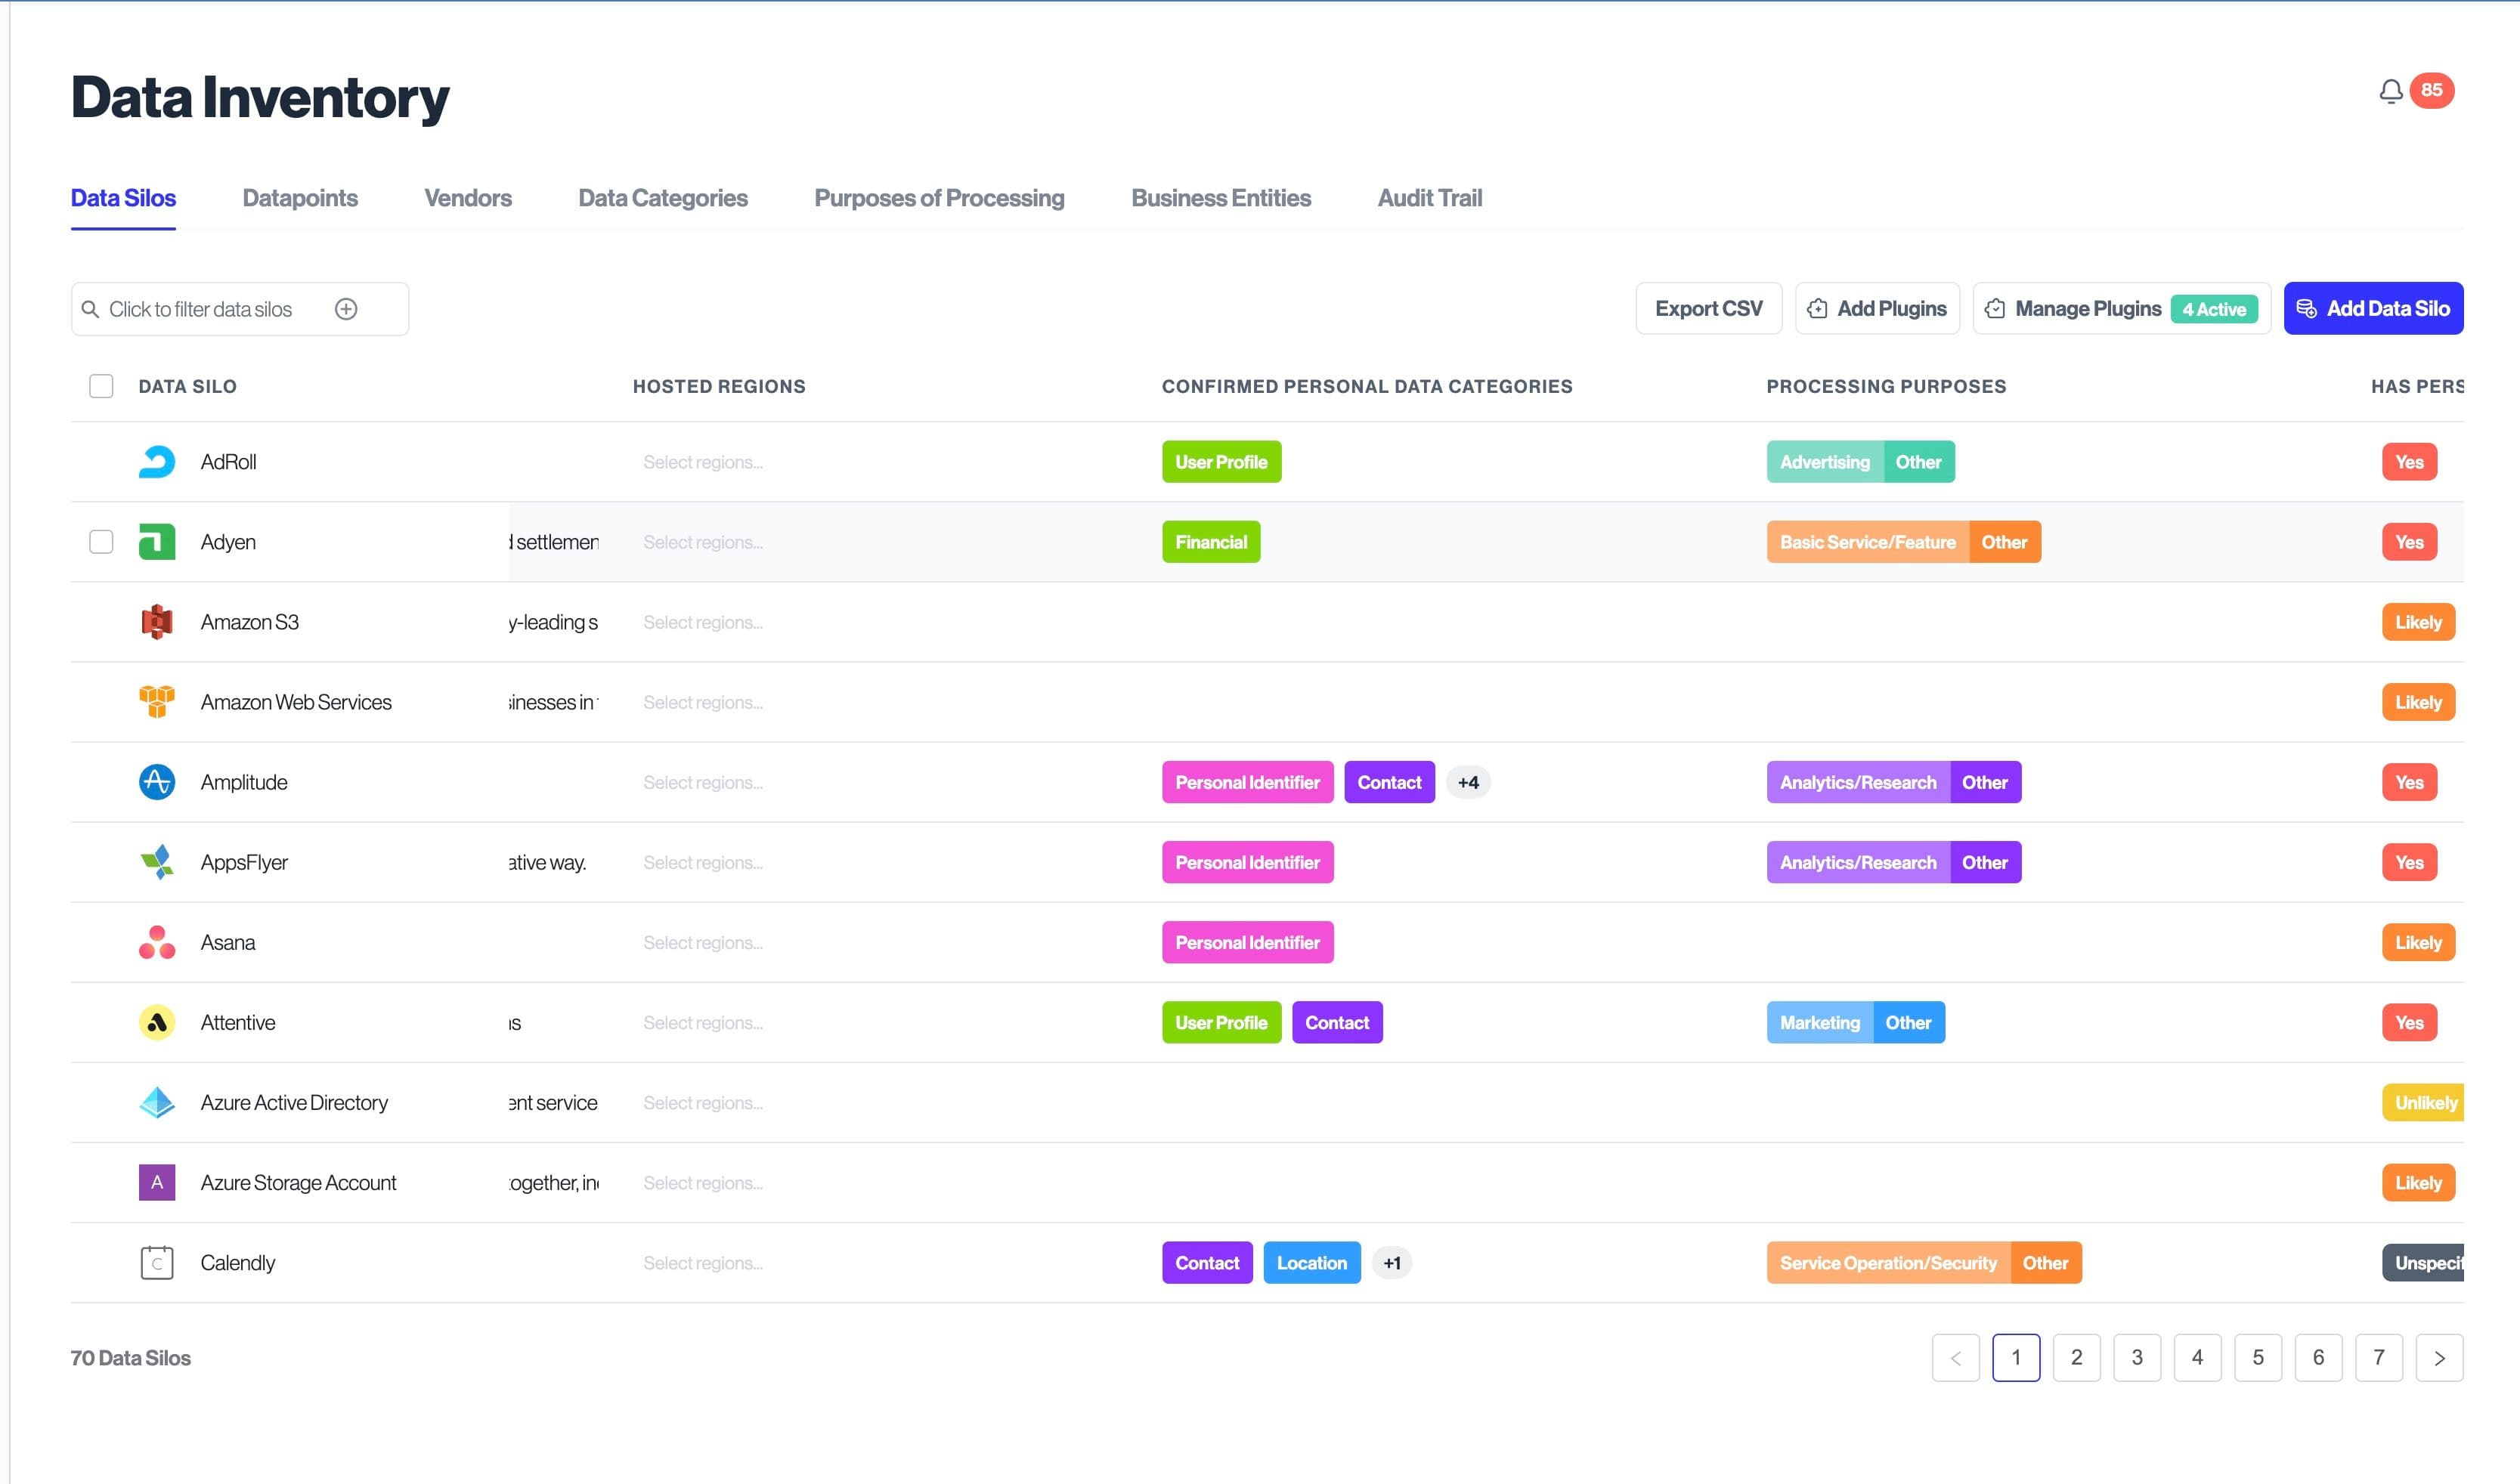
Task: Click the Calendly calendar icon
Action: 157,1262
